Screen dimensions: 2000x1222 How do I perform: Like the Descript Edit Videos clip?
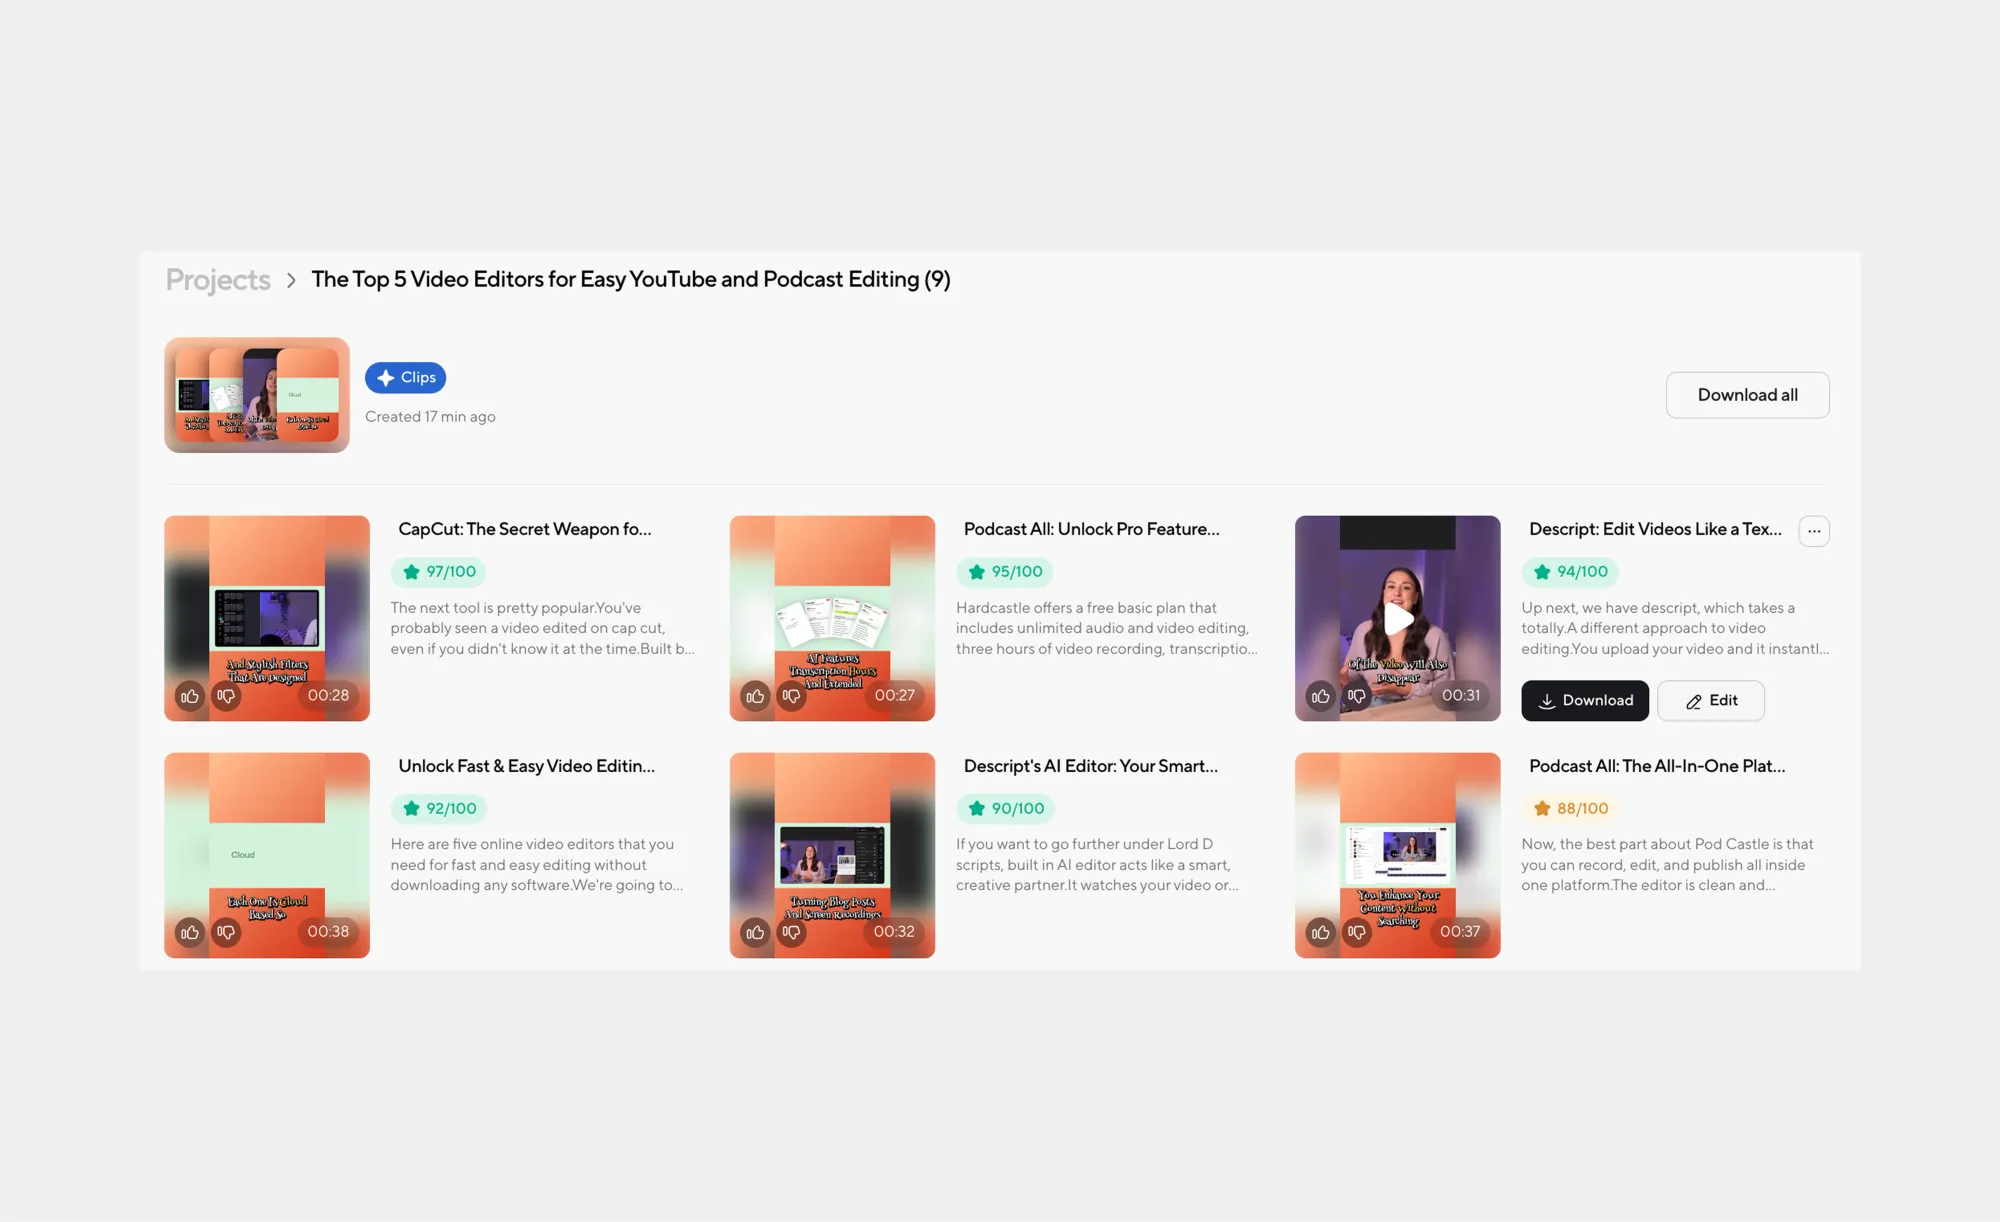(1320, 696)
